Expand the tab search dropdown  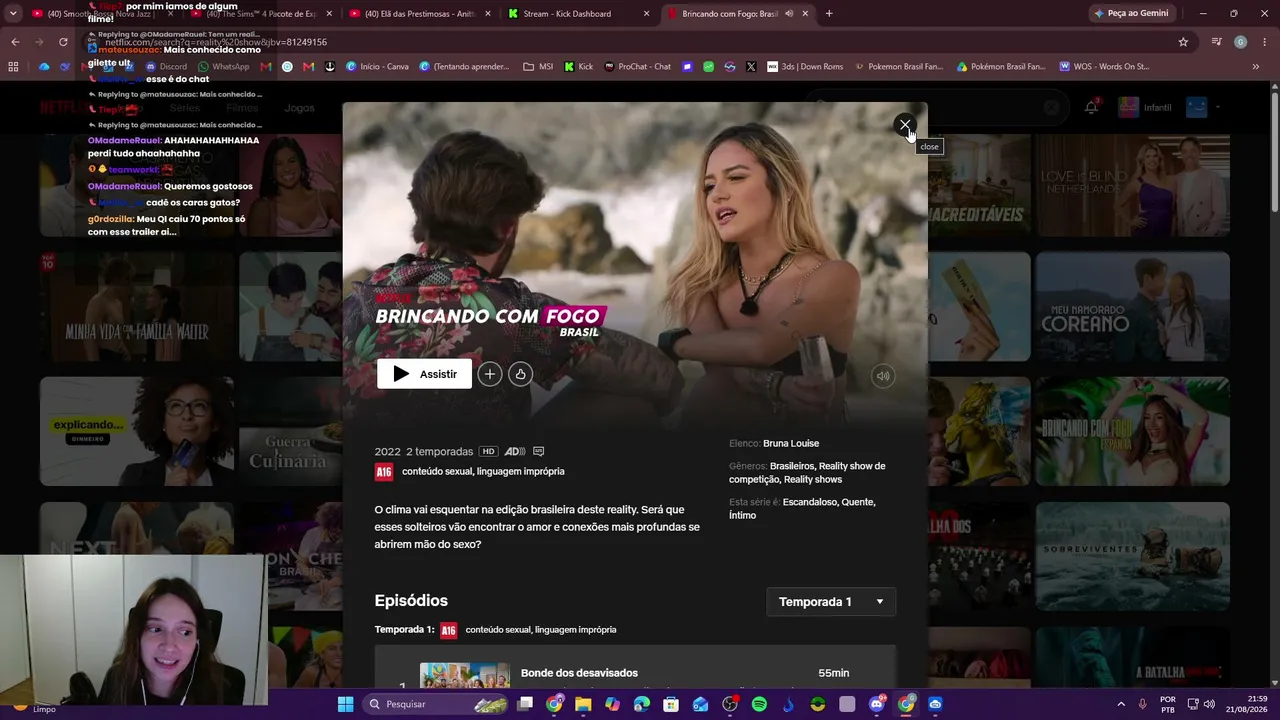click(13, 14)
